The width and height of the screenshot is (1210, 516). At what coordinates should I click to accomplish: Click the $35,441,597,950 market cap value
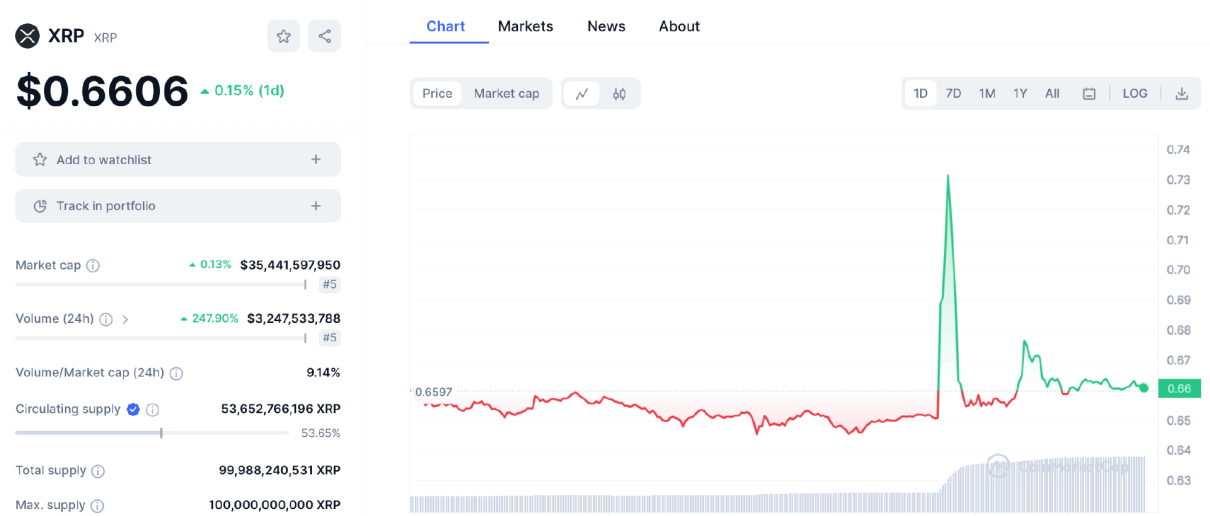point(290,265)
